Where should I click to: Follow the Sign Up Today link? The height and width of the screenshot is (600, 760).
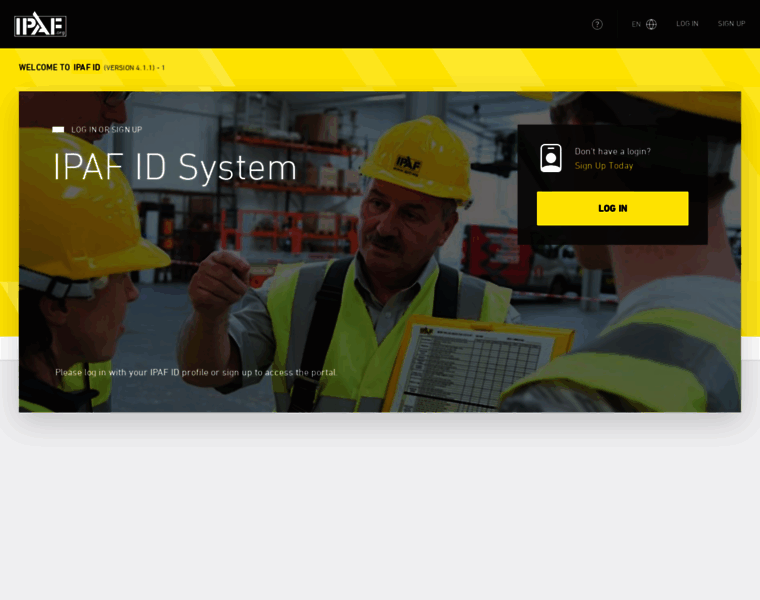click(604, 166)
